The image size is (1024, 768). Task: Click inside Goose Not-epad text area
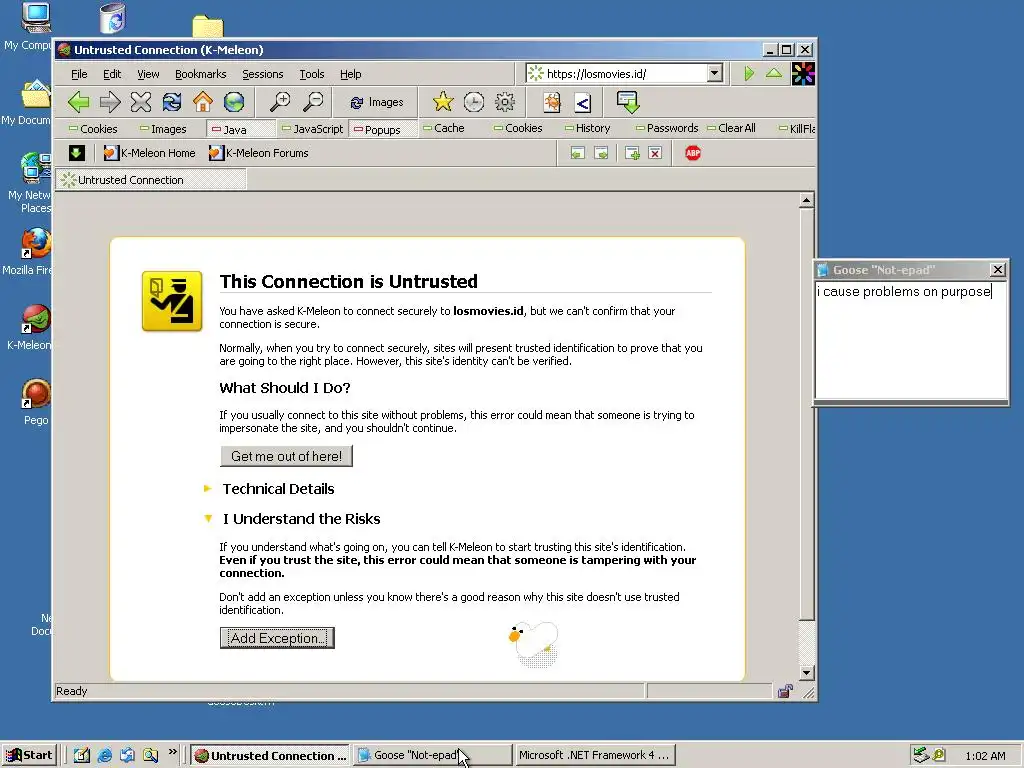coord(911,340)
